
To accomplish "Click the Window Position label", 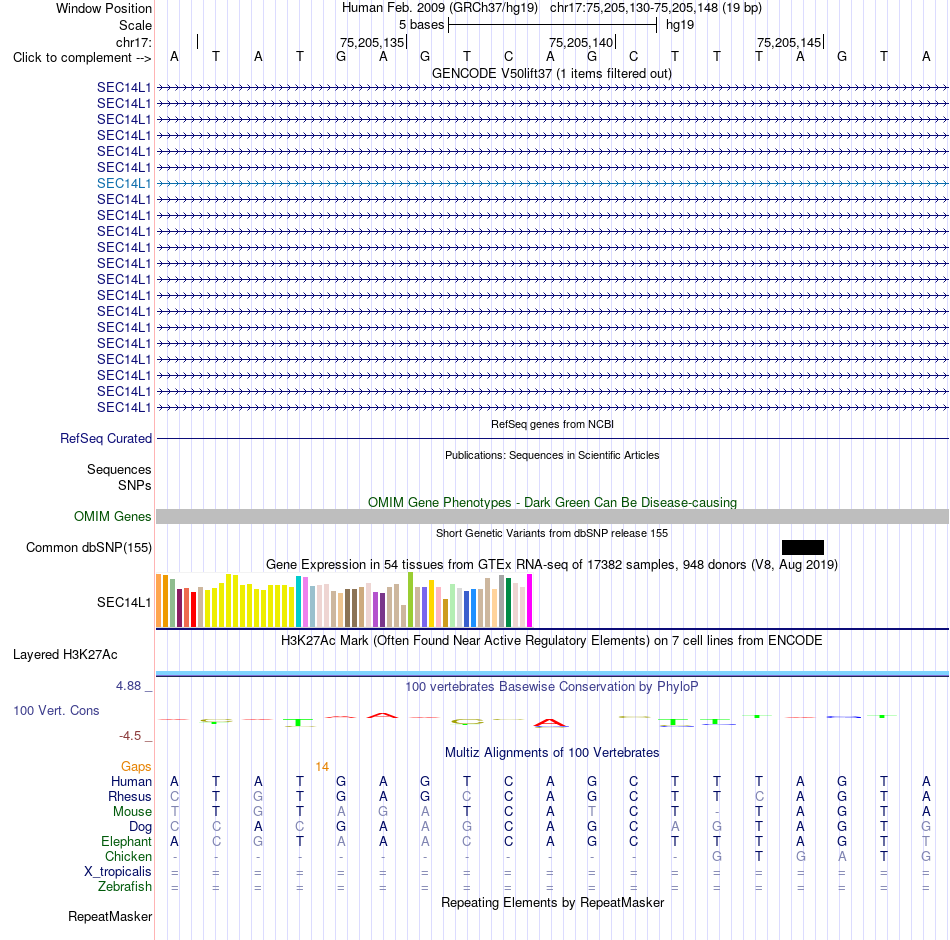I will tap(104, 8).
